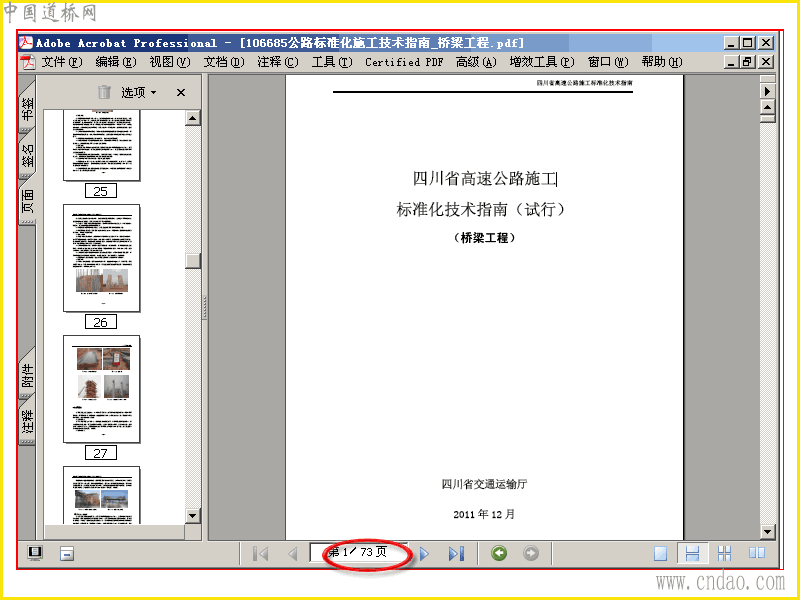This screenshot has width=800, height=600.
Task: Open the 选项 dropdown in pages panel
Action: (139, 92)
